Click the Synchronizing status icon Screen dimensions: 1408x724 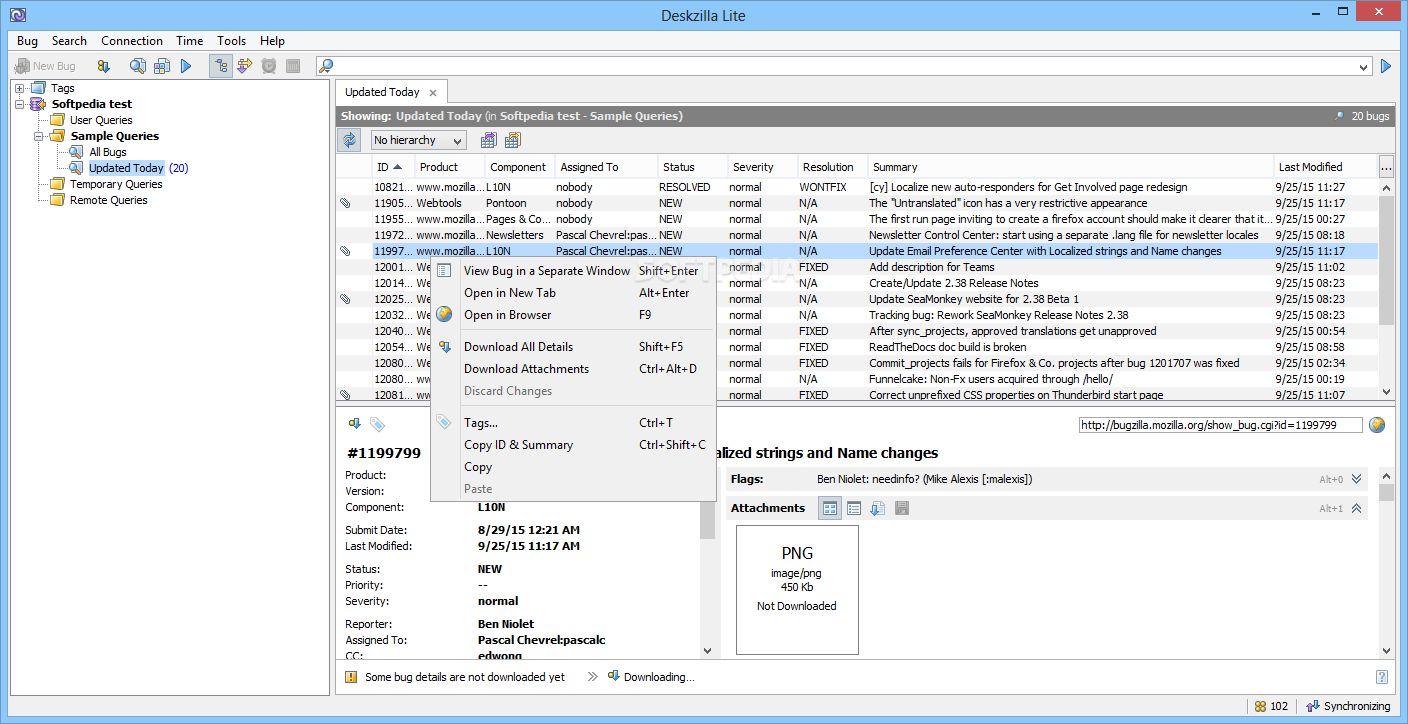click(1313, 706)
